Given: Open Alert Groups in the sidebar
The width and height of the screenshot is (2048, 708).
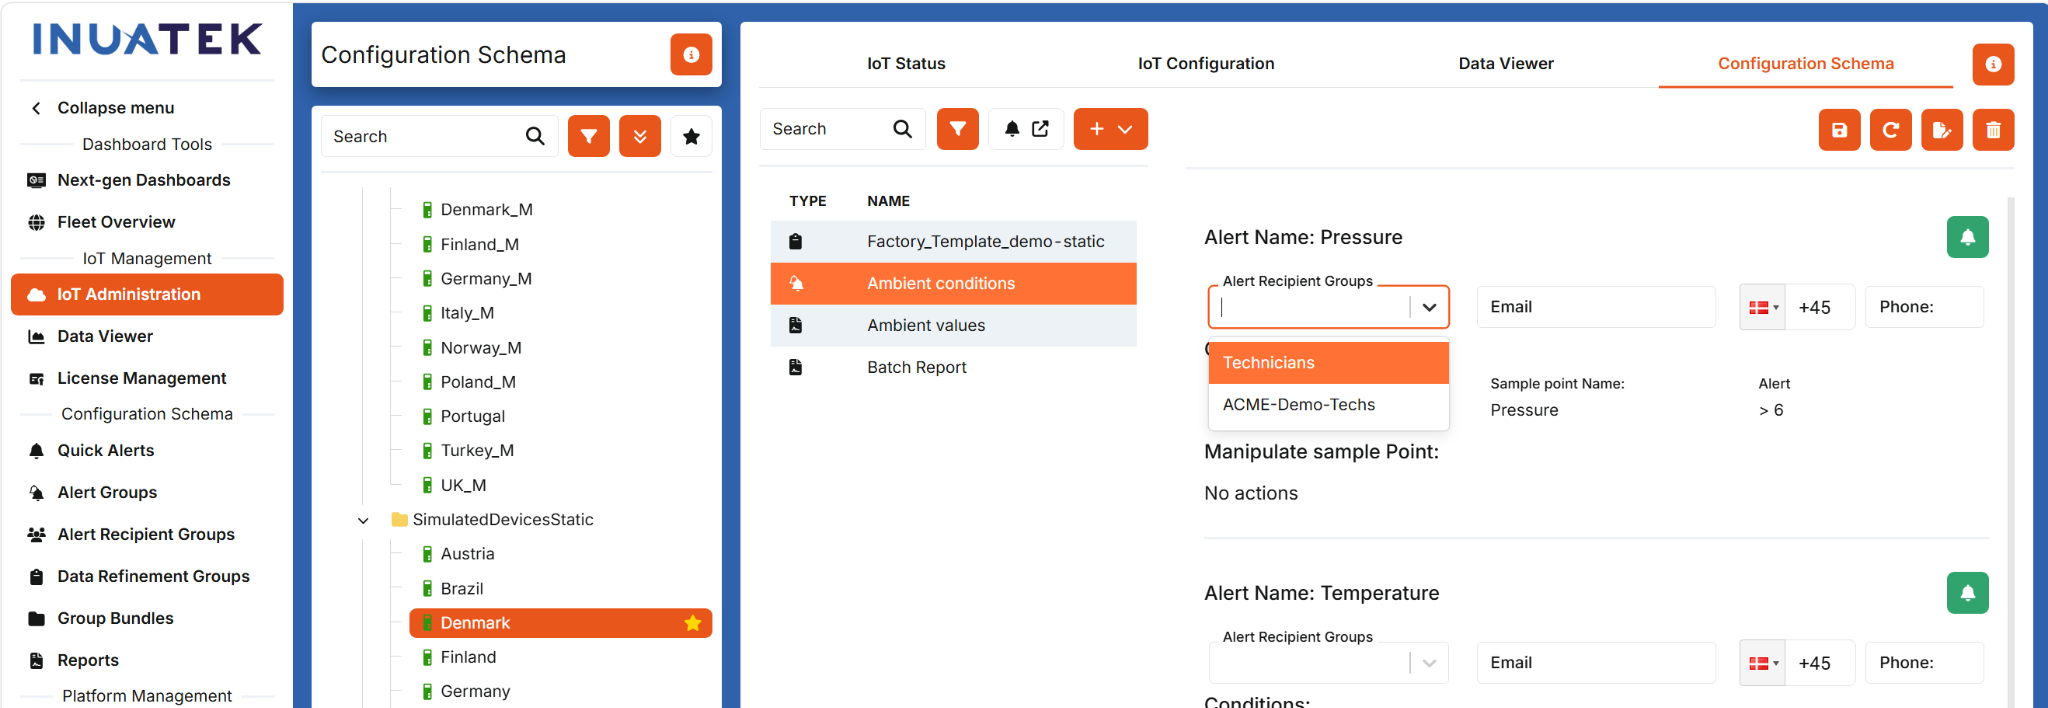Looking at the screenshot, I should (x=107, y=492).
